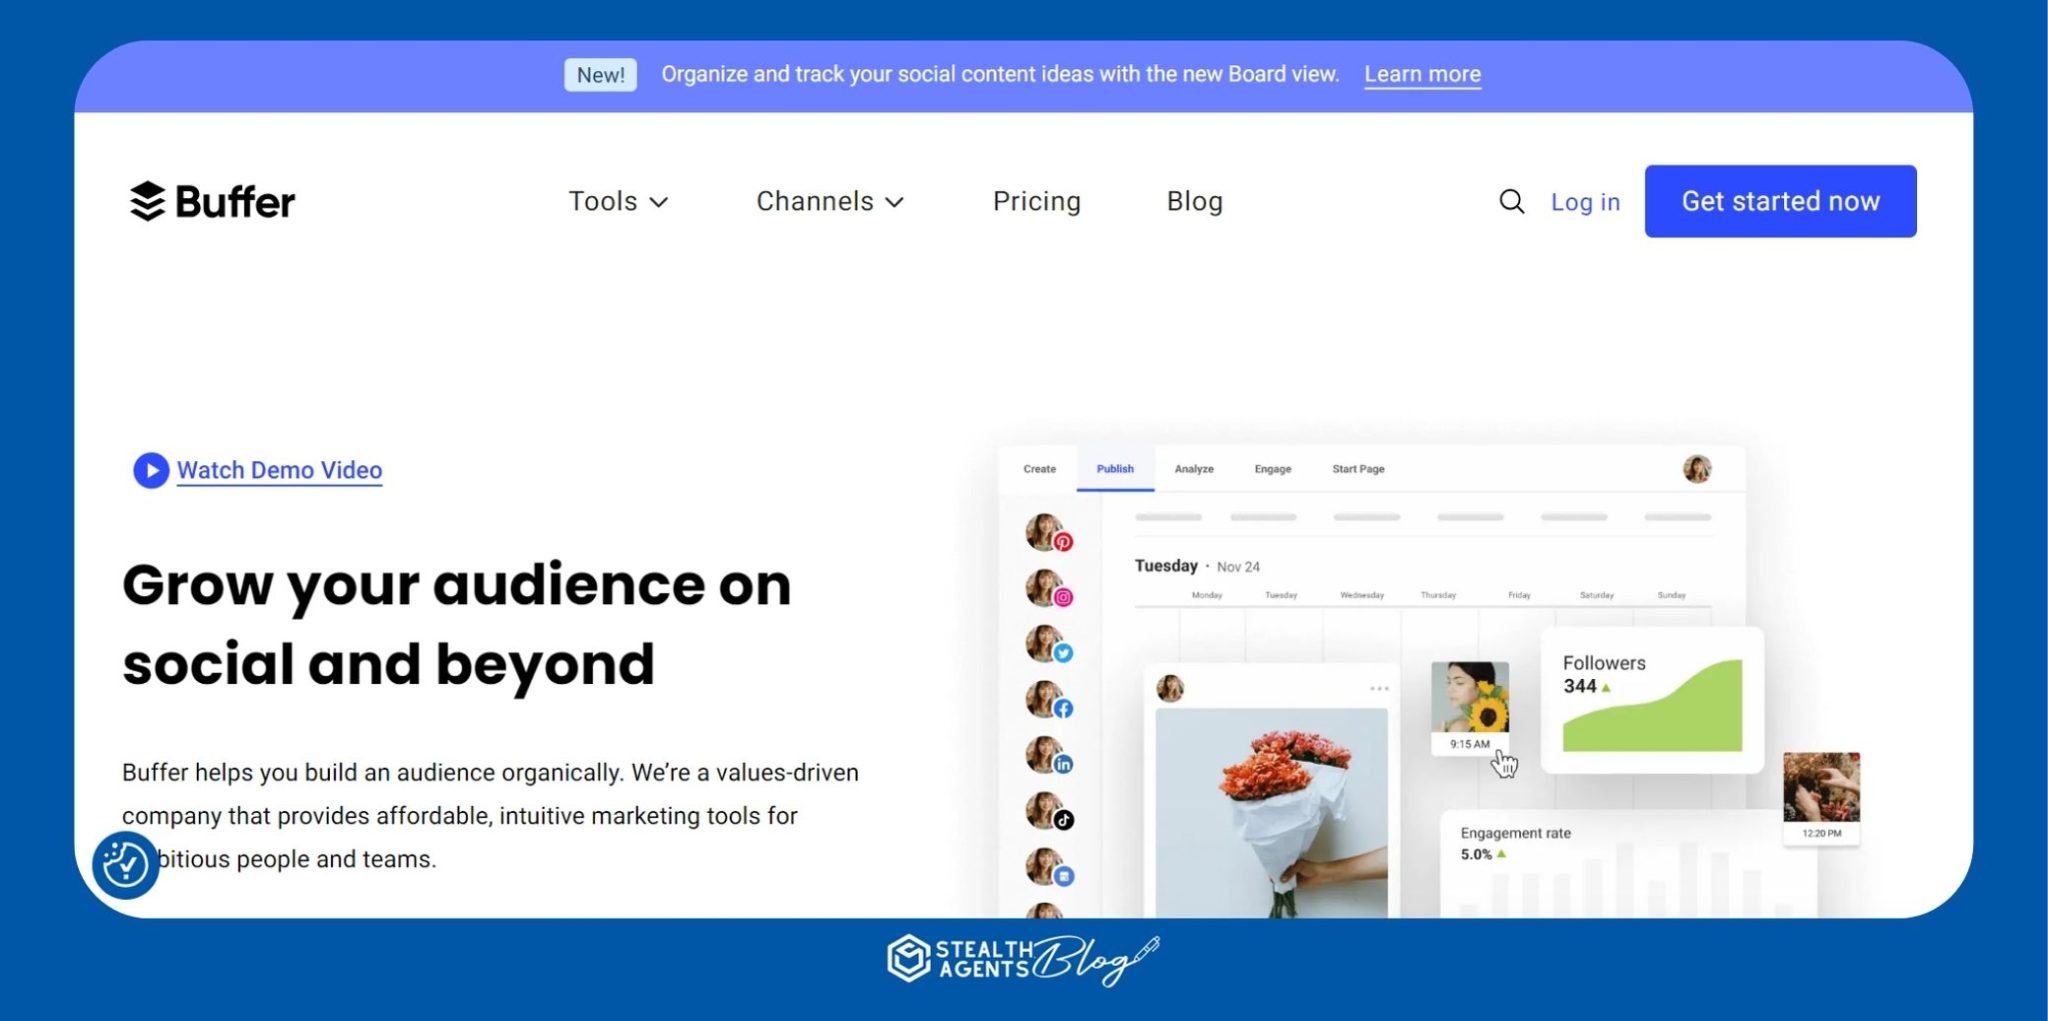This screenshot has height=1021, width=2048.
Task: Open the Learn more link in the banner
Action: pyautogui.click(x=1422, y=73)
